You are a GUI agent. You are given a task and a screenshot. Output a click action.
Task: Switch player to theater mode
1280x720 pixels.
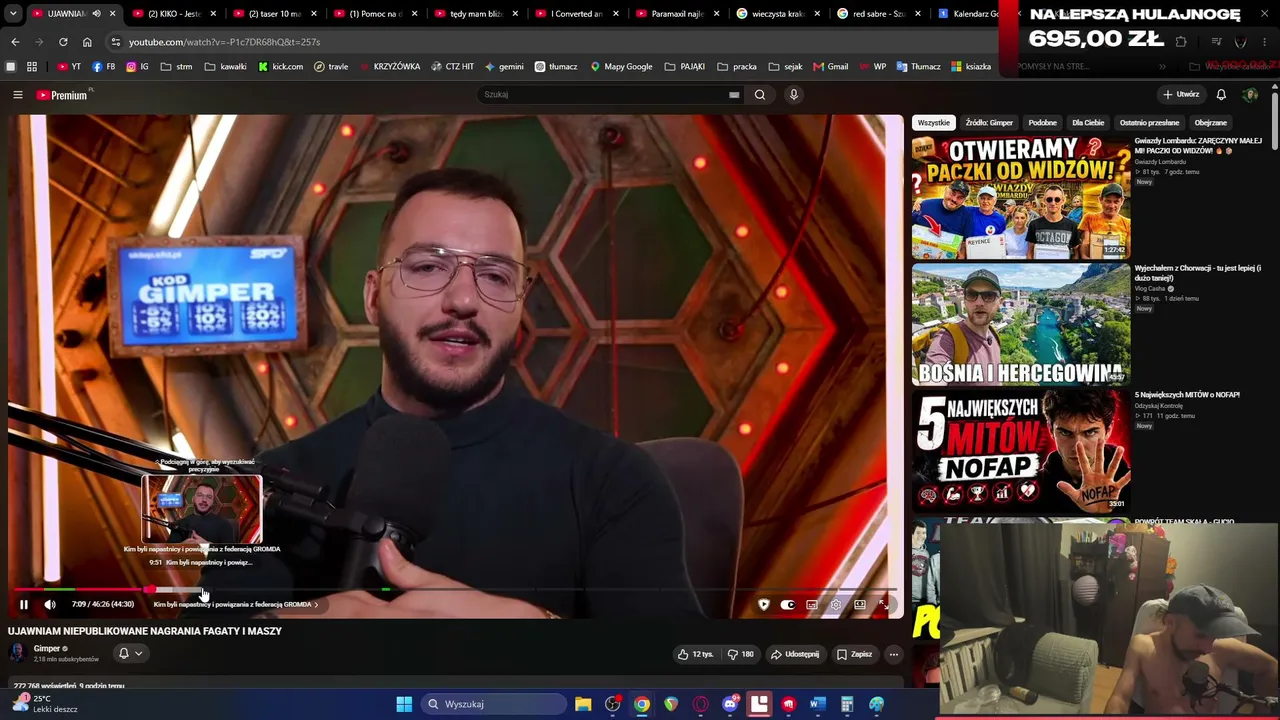[860, 604]
